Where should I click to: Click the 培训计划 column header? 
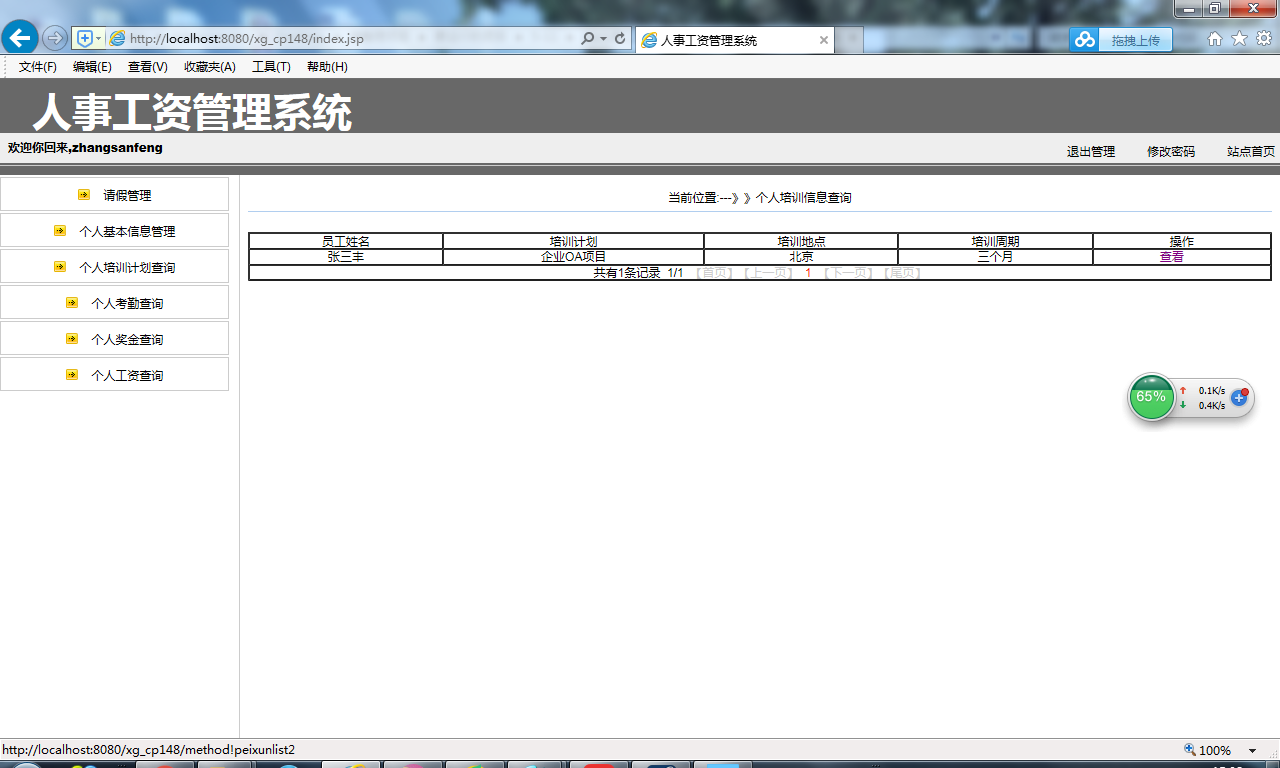point(573,242)
